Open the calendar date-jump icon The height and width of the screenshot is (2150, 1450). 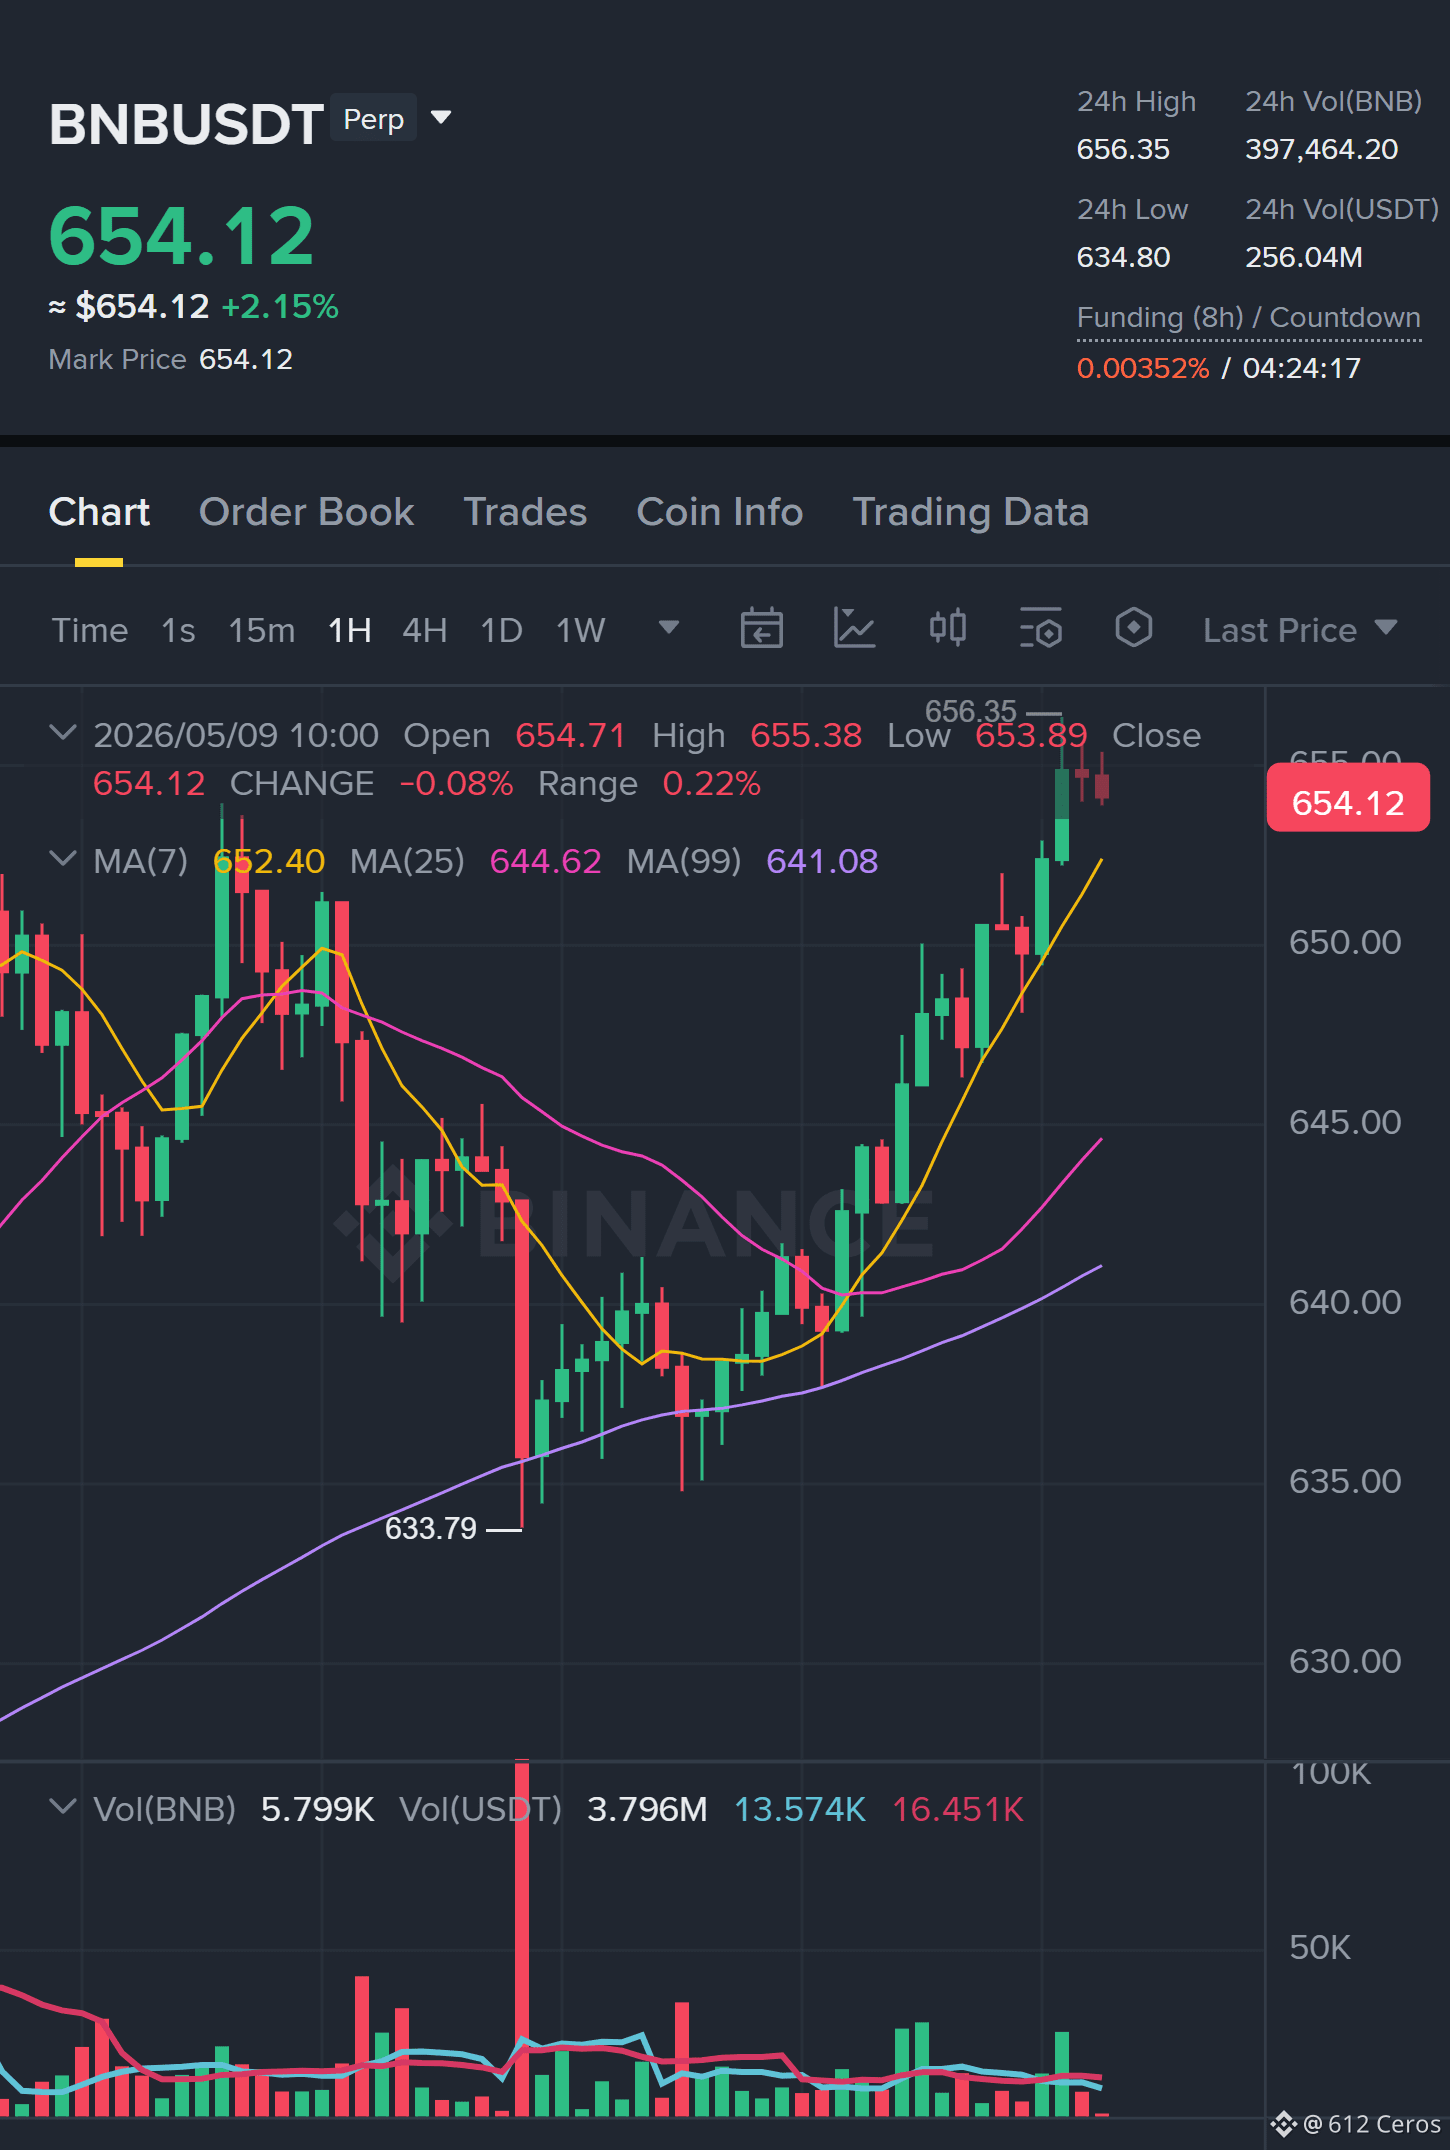761,629
